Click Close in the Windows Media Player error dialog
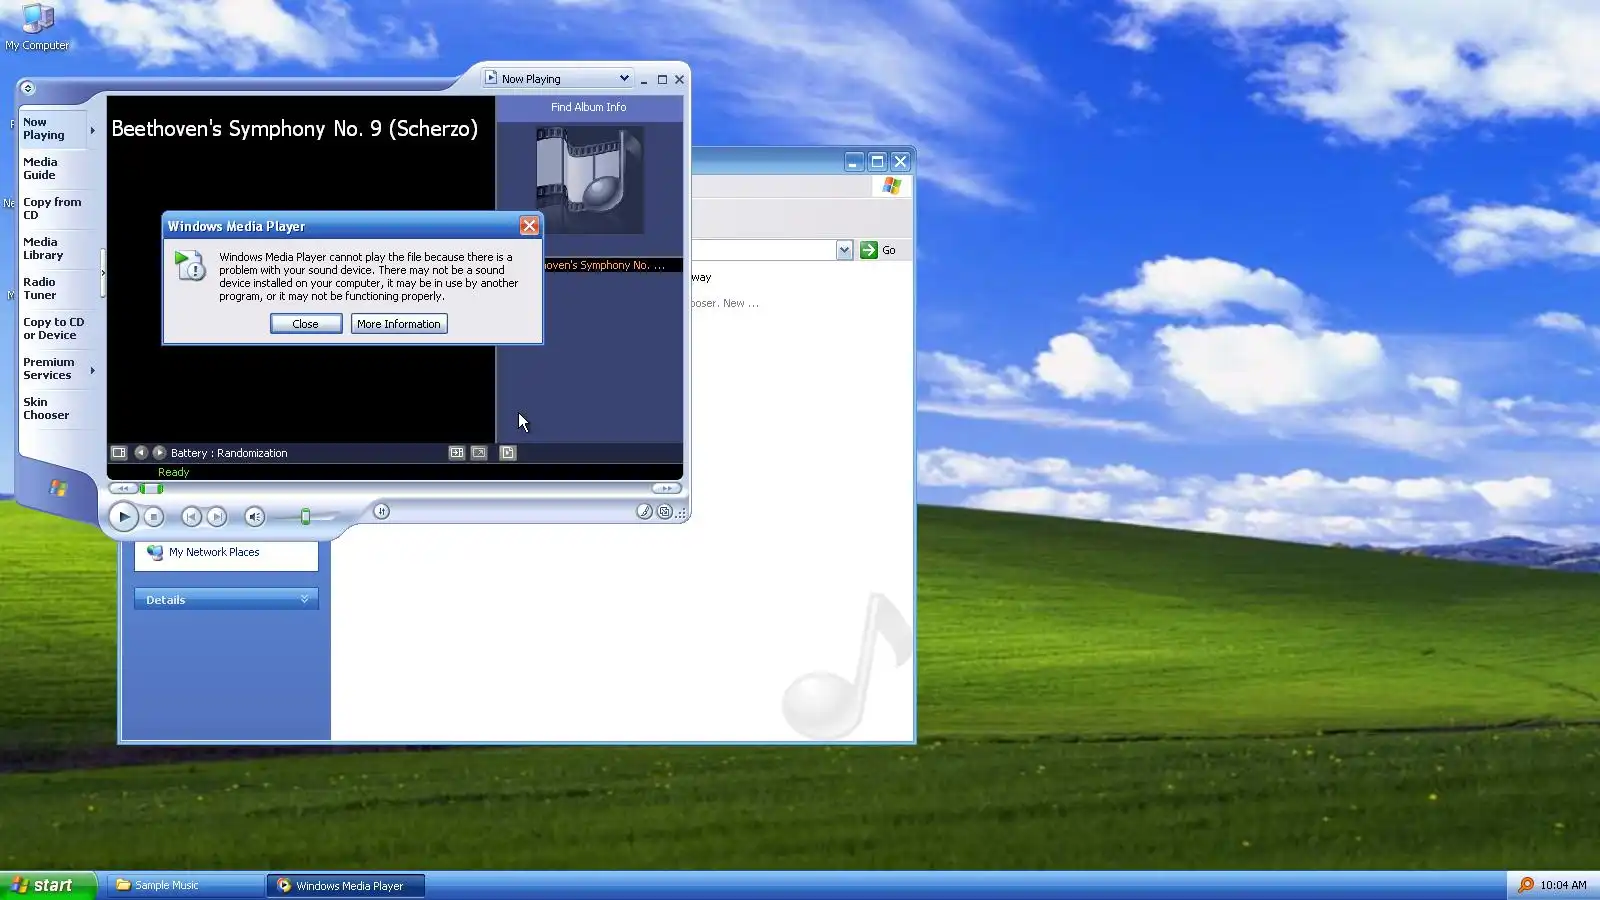1600x900 pixels. tap(305, 324)
